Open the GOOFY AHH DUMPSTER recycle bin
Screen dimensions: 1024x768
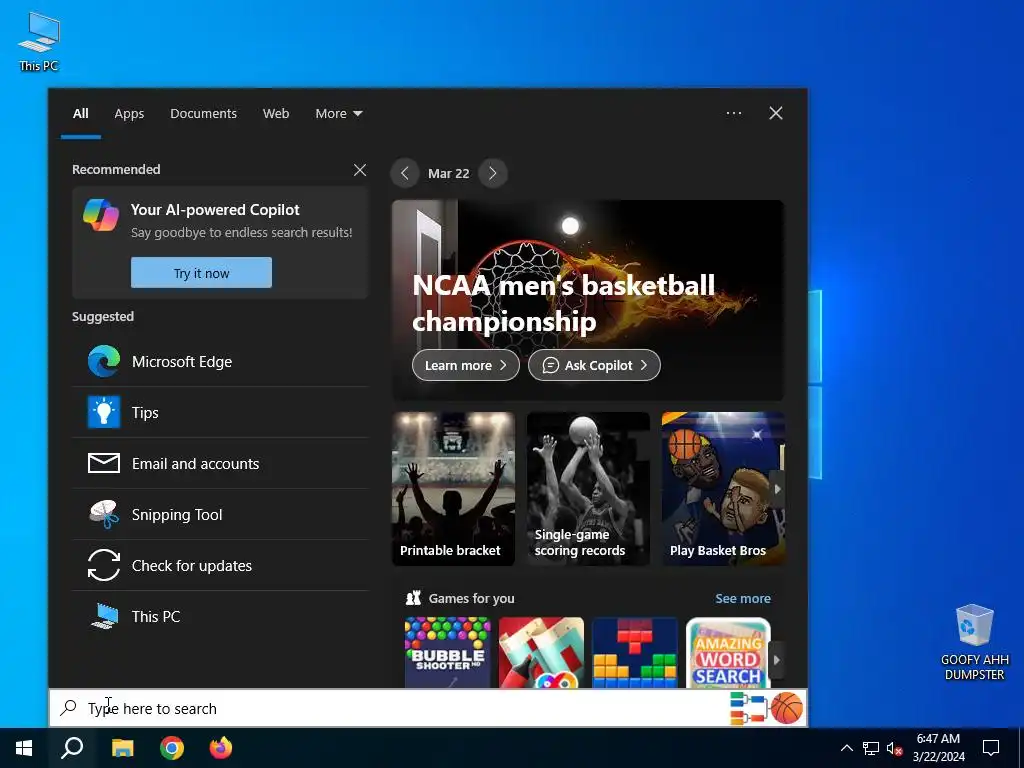[x=974, y=643]
